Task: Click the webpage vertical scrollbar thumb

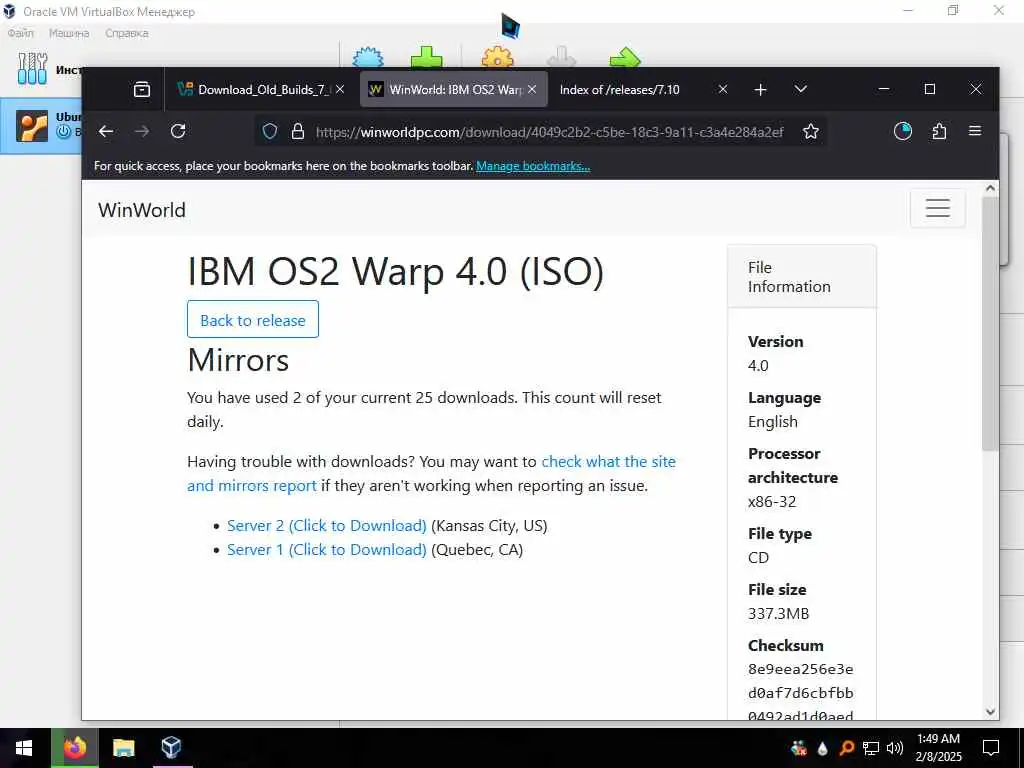Action: pyautogui.click(x=990, y=323)
